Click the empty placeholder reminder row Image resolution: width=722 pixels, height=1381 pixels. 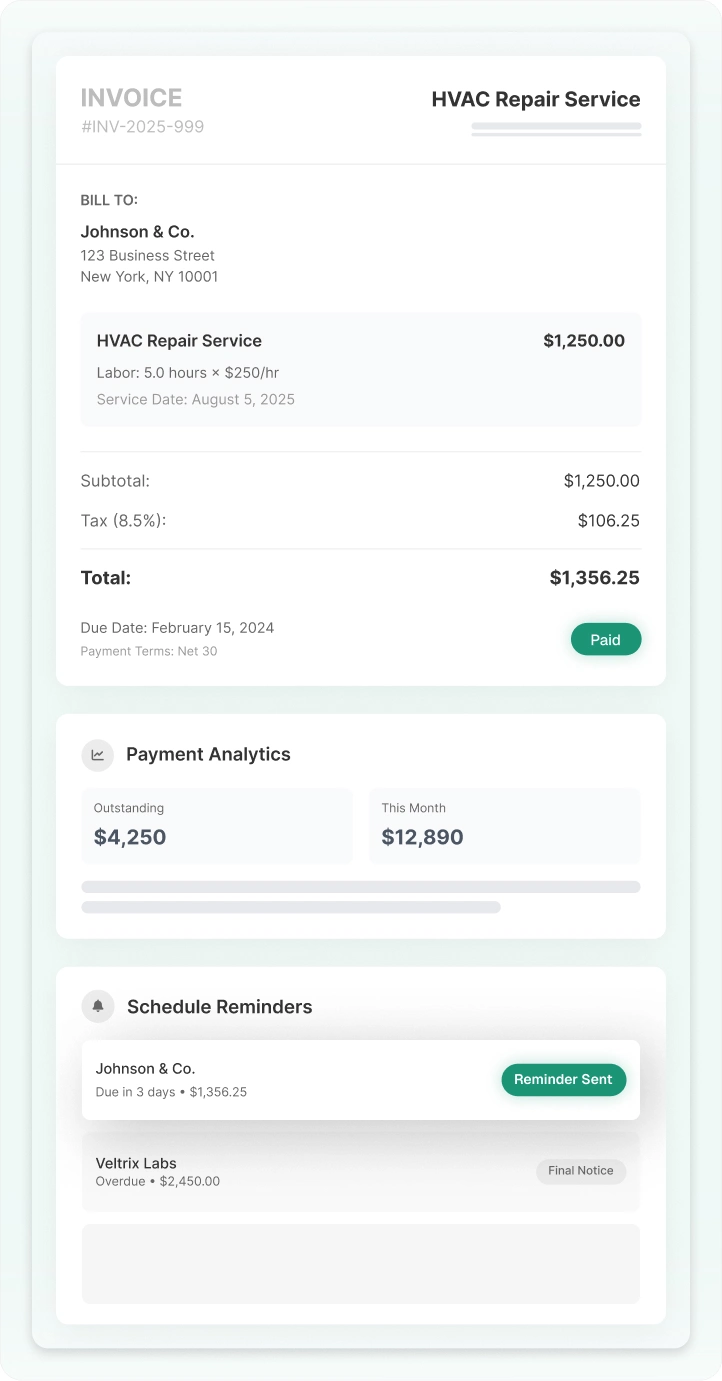click(360, 1263)
